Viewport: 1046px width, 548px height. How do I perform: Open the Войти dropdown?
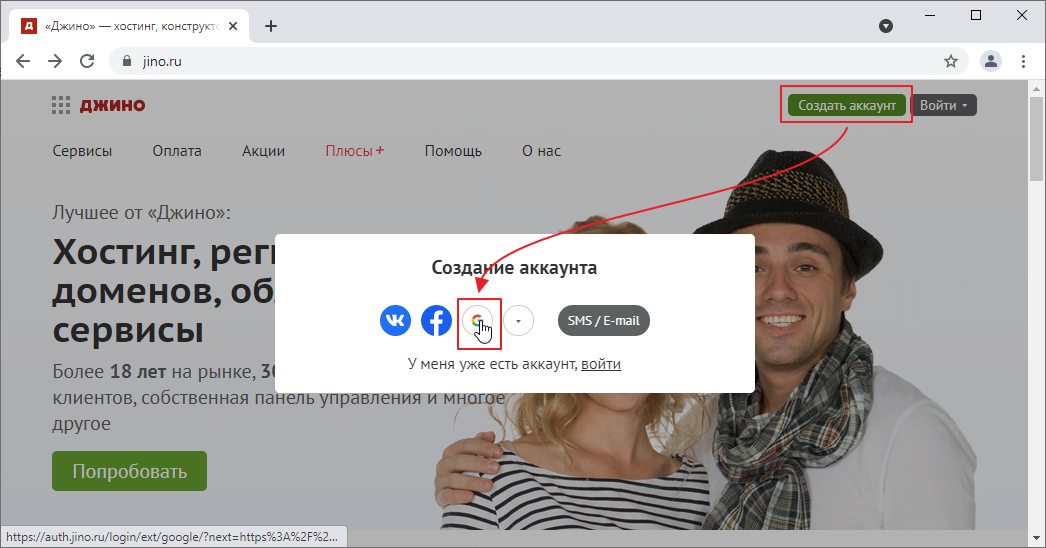(x=943, y=105)
